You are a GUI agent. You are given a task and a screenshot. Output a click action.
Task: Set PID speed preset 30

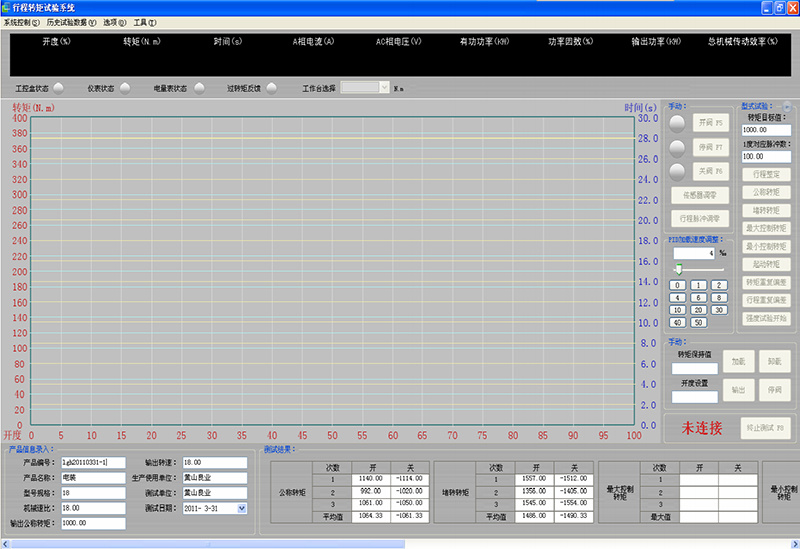coord(719,310)
